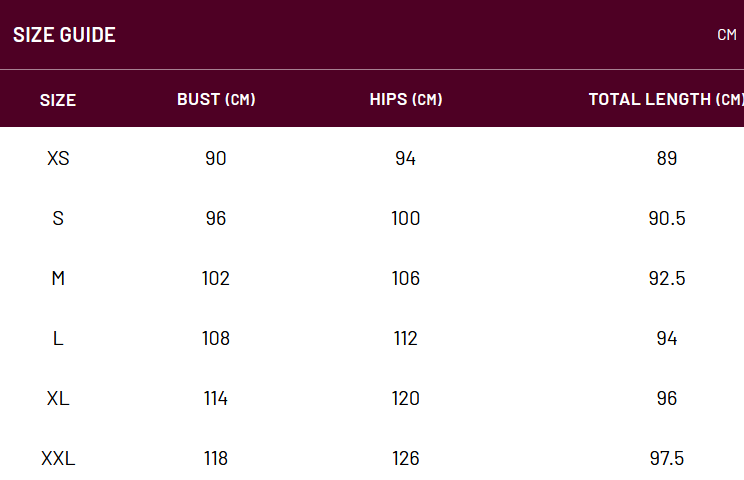Click the hips value 112
Viewport: 744px width, 480px height.
coord(406,338)
